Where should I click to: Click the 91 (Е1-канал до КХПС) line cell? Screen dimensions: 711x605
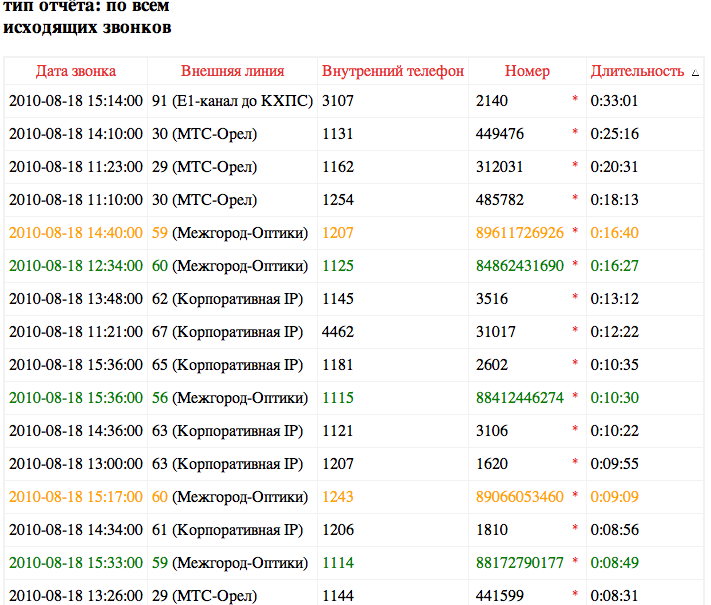232,101
